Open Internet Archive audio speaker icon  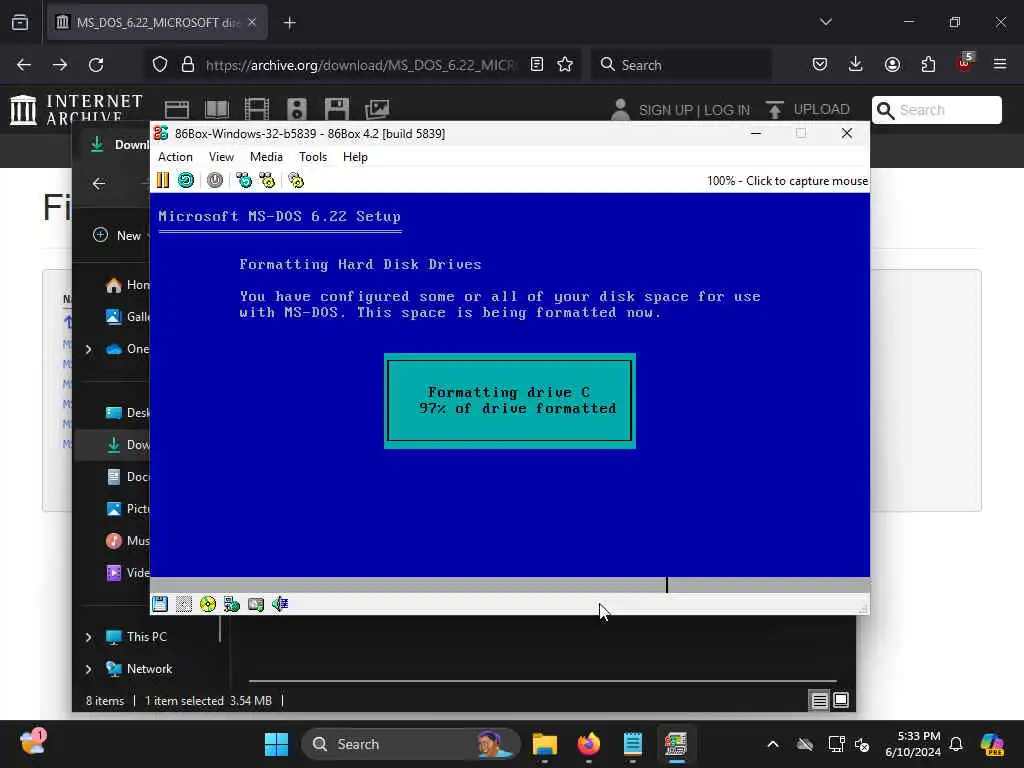click(296, 109)
